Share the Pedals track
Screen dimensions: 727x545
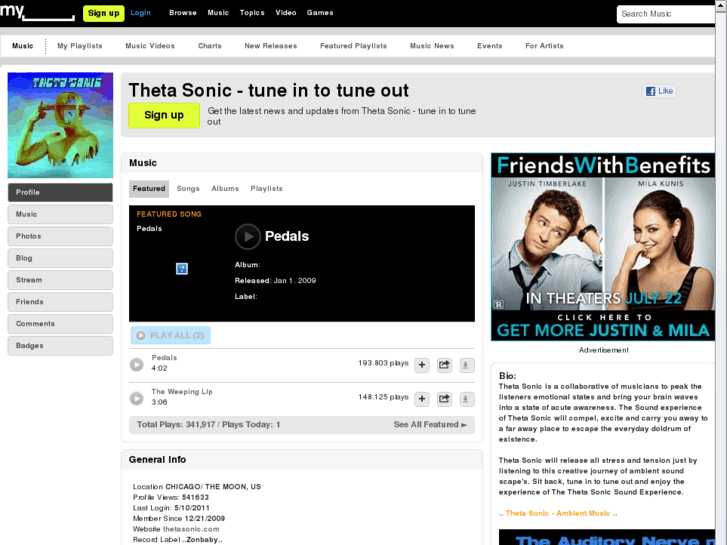pos(444,365)
